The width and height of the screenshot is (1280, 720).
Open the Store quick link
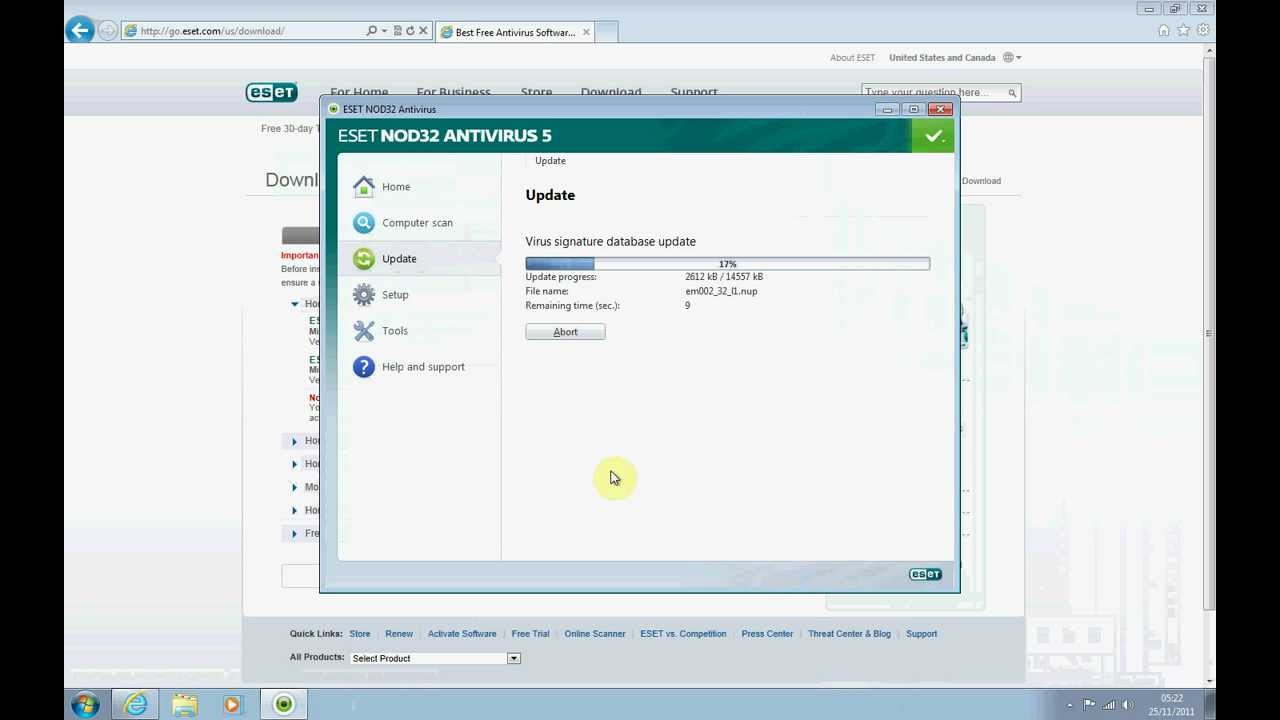coord(360,634)
